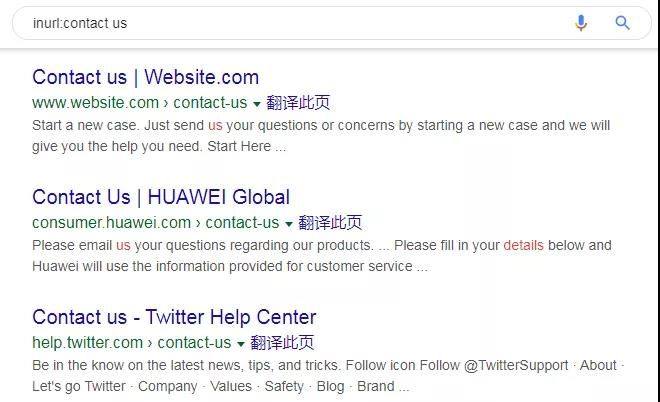Open the 'Contact us - Twitter Help Center' result
The width and height of the screenshot is (660, 402).
click(x=174, y=317)
